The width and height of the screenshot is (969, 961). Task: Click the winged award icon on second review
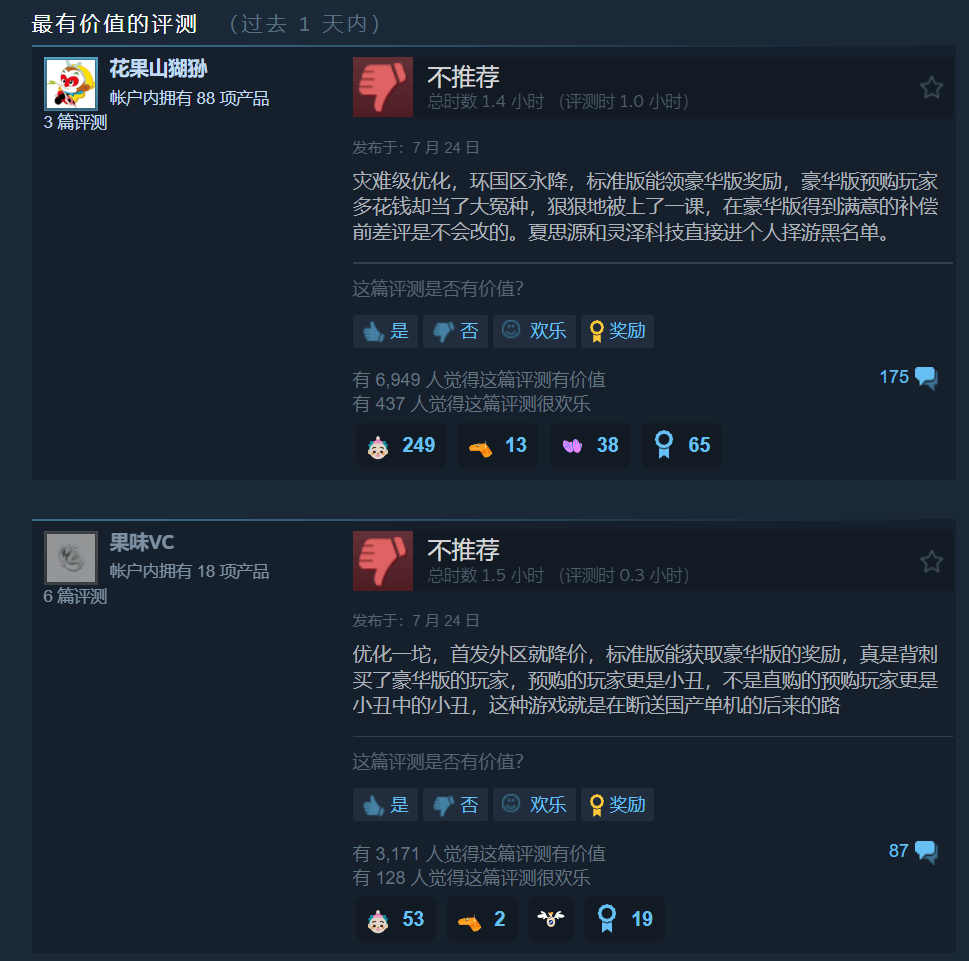[x=550, y=919]
